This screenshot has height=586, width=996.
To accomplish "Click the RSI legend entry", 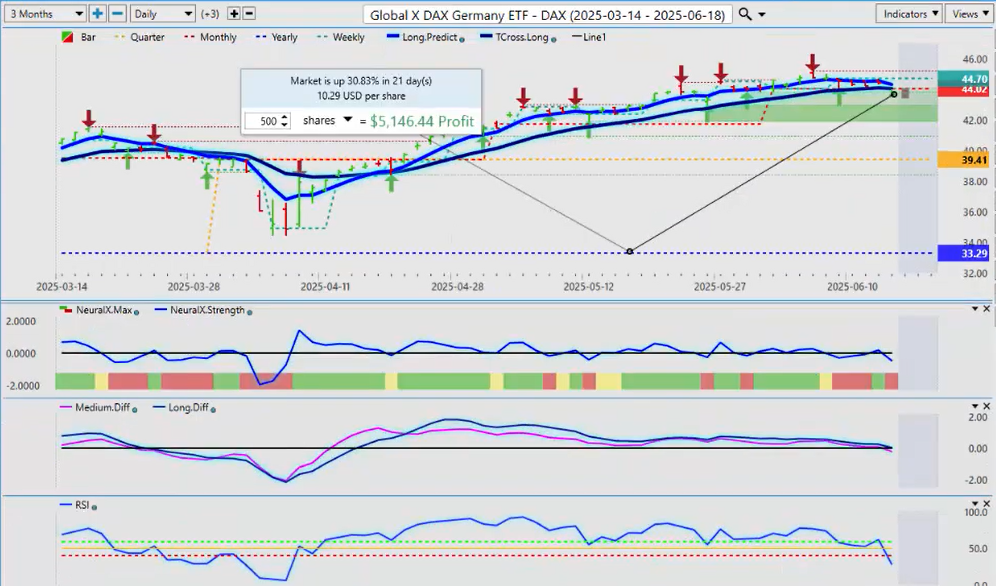I will click(75, 505).
